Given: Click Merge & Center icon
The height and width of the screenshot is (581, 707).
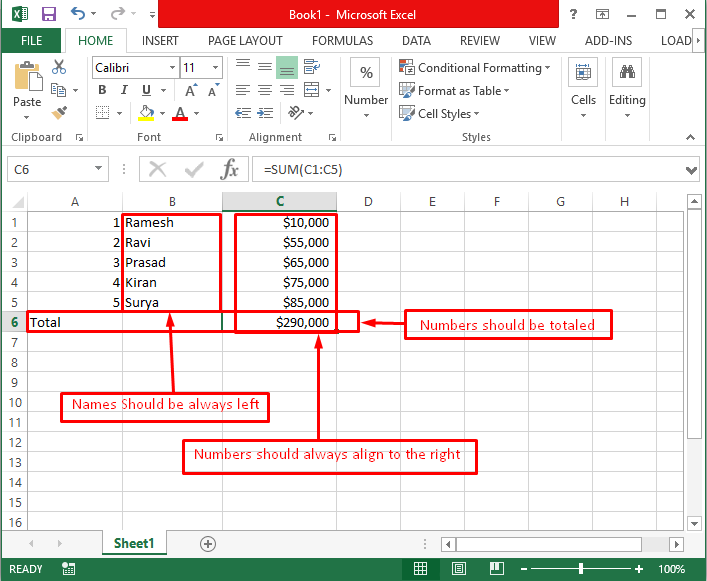Looking at the screenshot, I should pyautogui.click(x=312, y=90).
